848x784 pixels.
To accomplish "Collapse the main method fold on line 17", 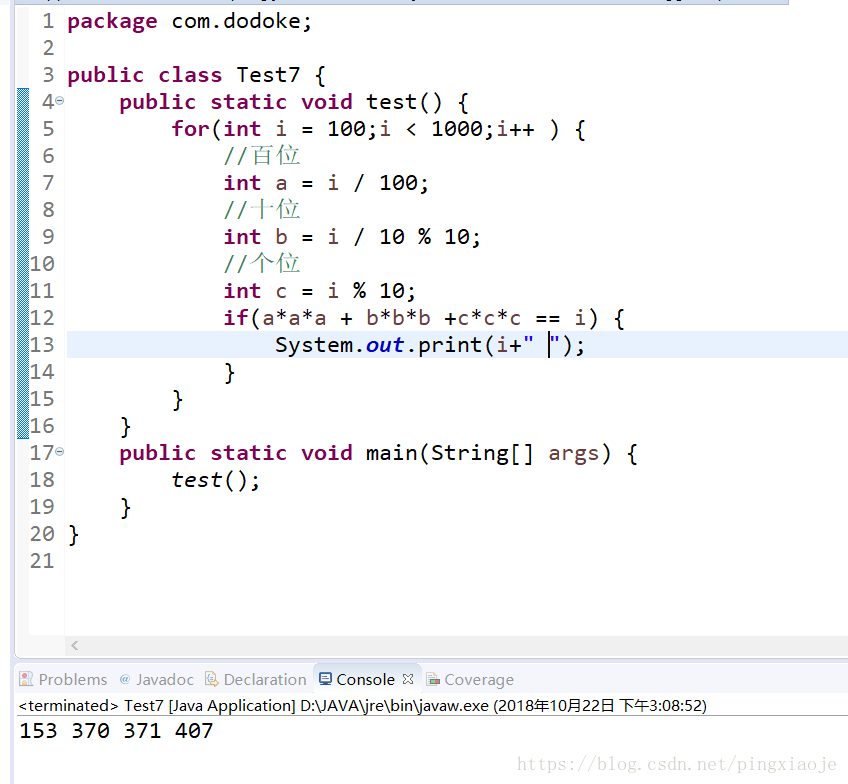I will (x=59, y=451).
